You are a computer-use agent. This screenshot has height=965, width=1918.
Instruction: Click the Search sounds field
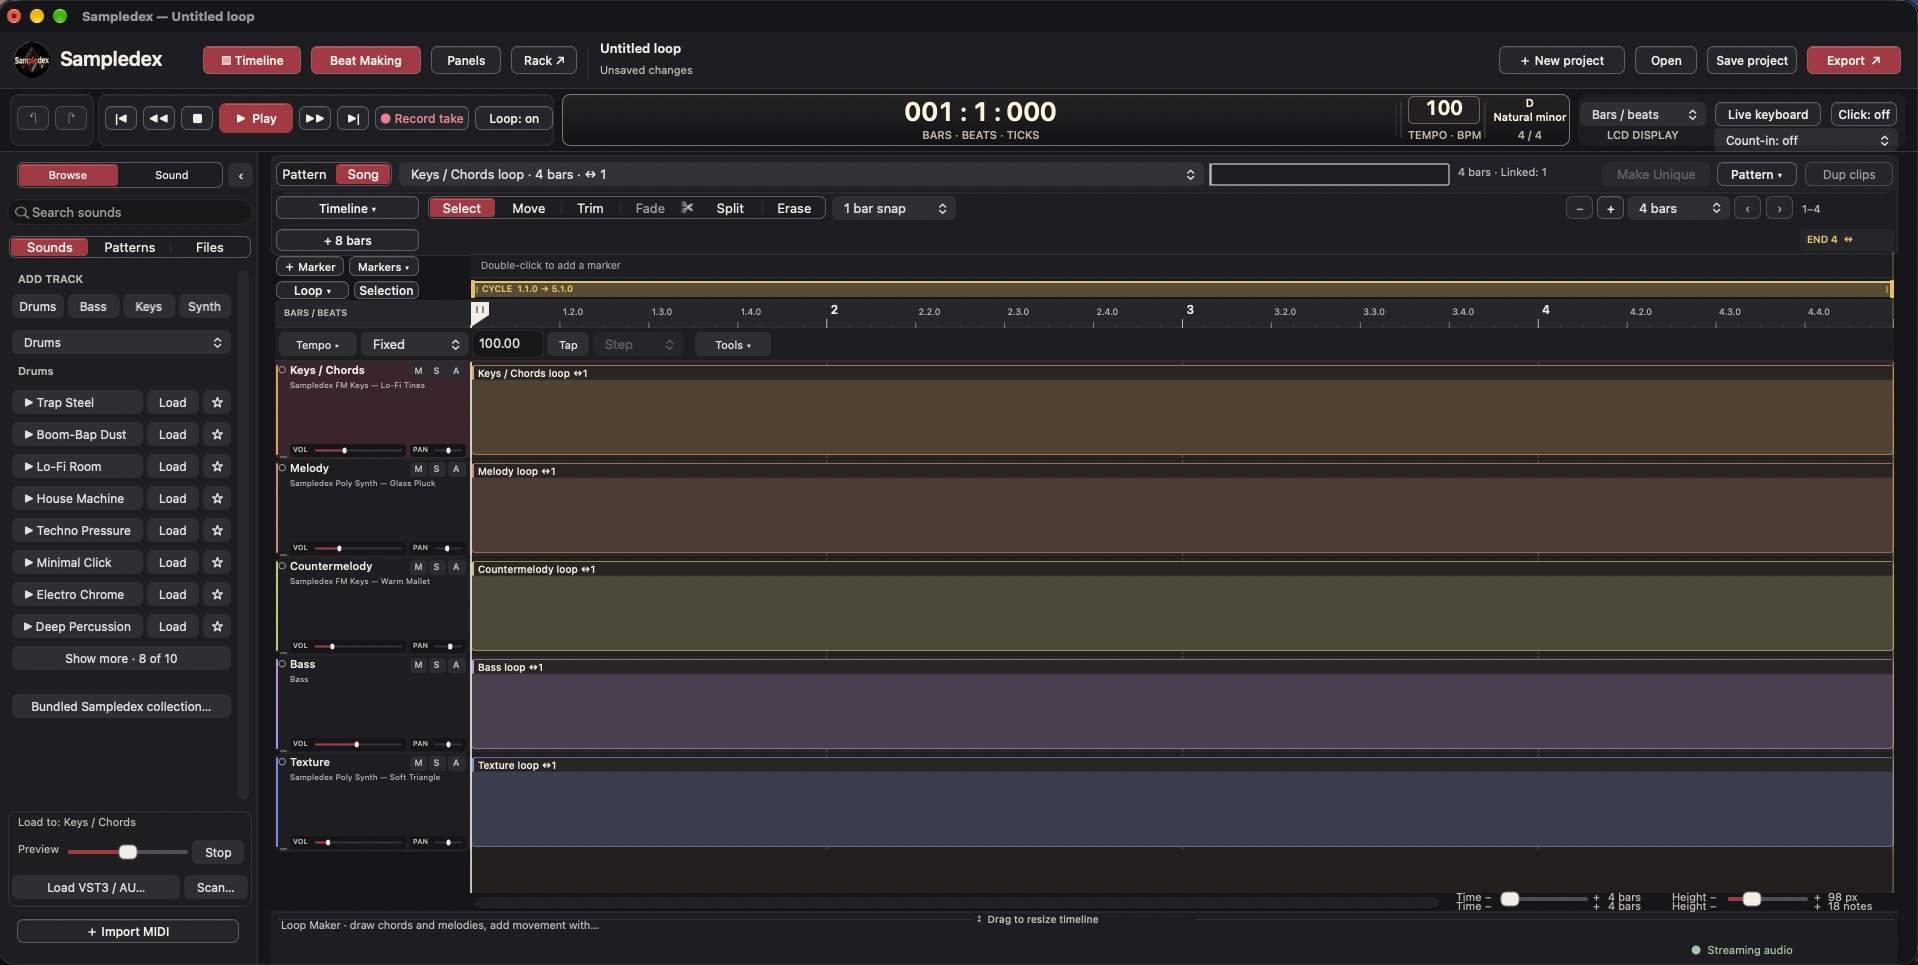[130, 212]
